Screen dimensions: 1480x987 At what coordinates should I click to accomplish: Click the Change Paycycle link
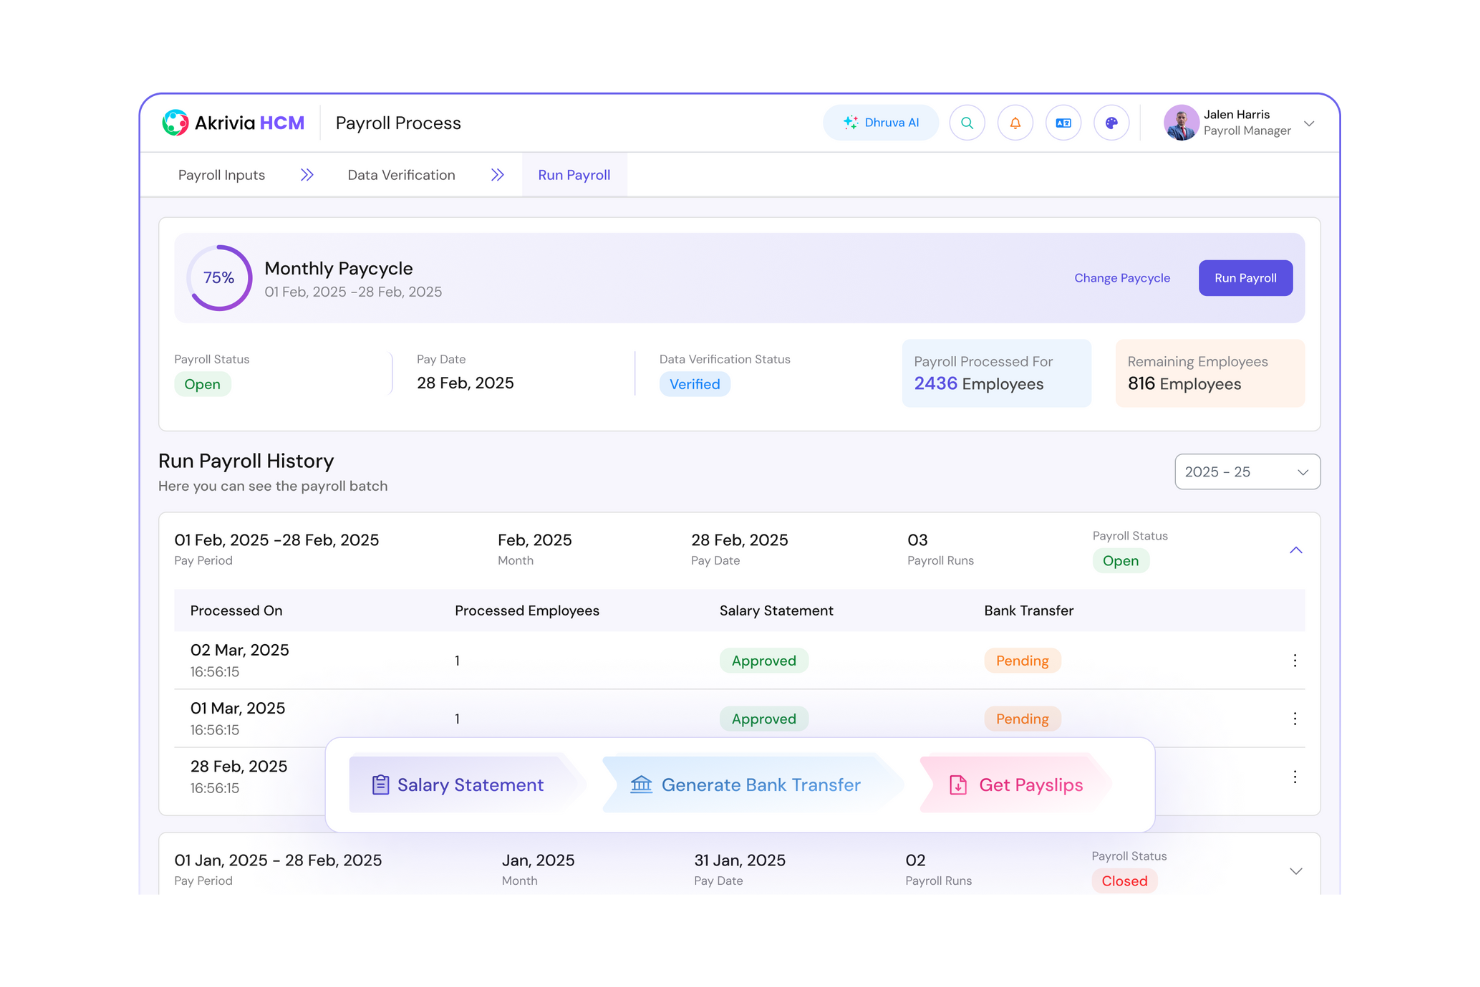click(x=1122, y=277)
